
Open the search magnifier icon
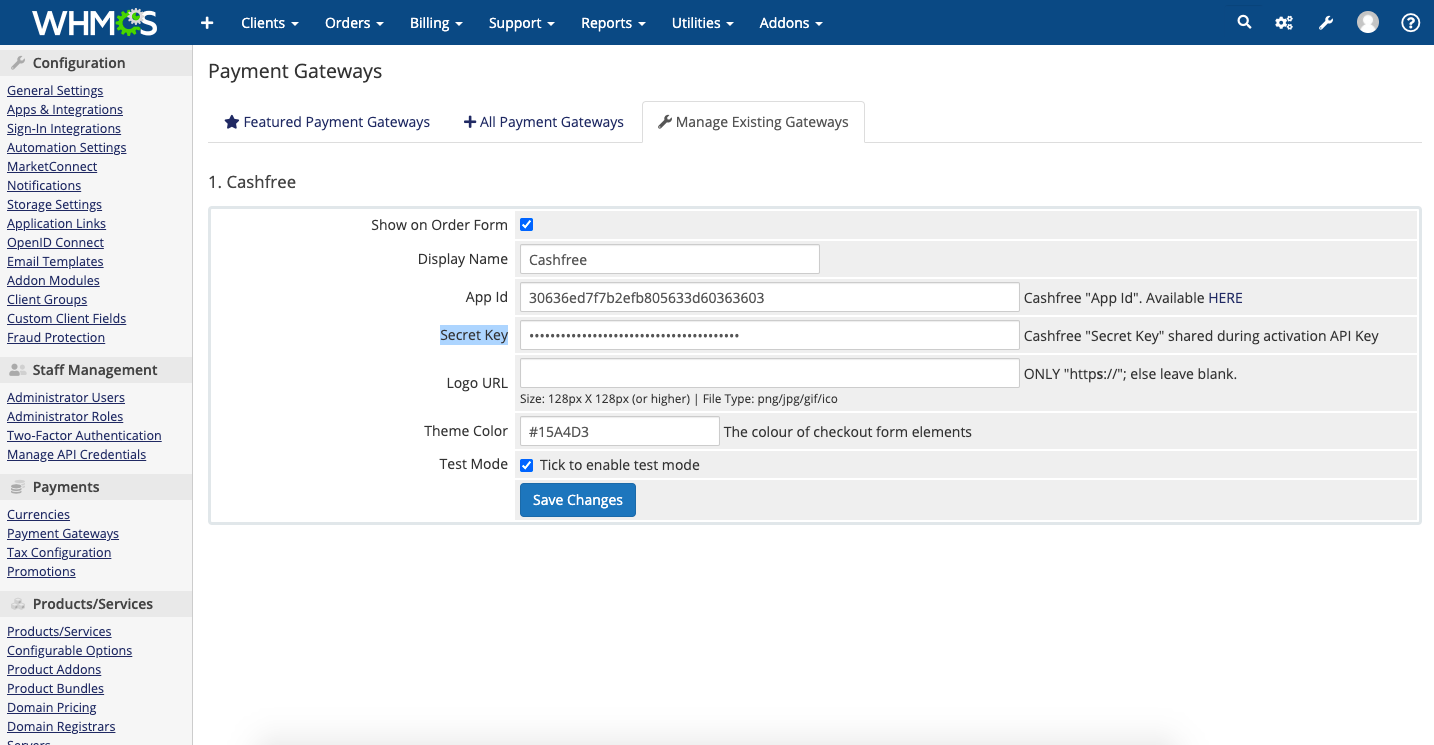(x=1244, y=22)
